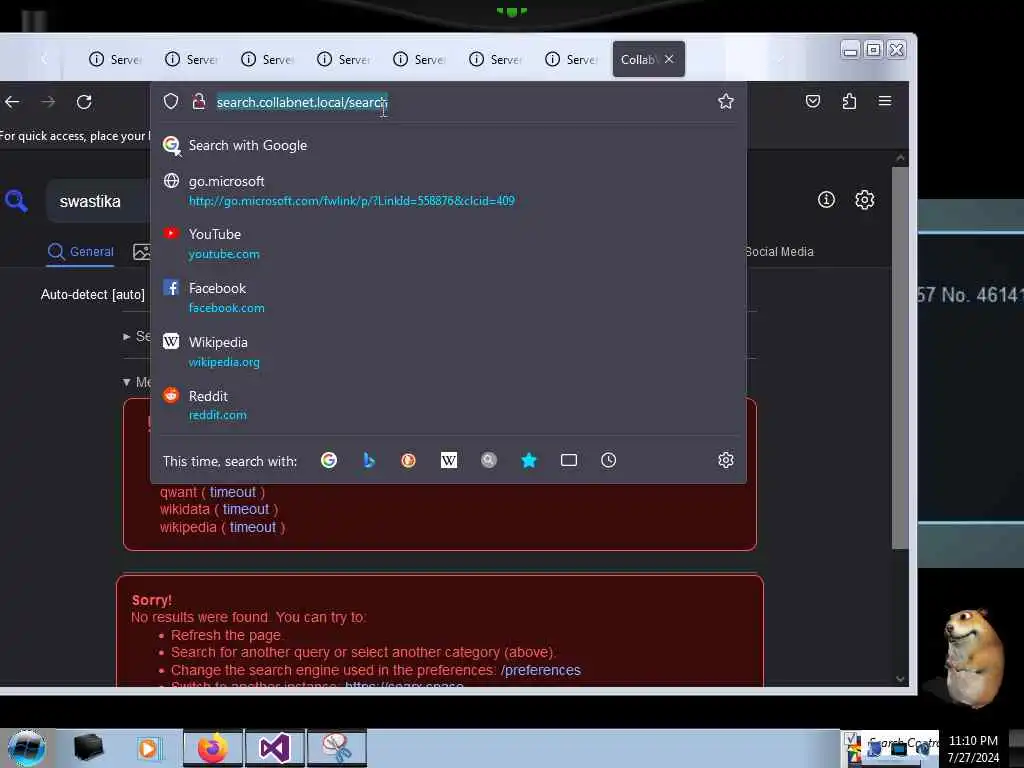Image resolution: width=1024 pixels, height=768 pixels.
Task: Search this time with DuckDuckGo icon
Action: (x=409, y=460)
